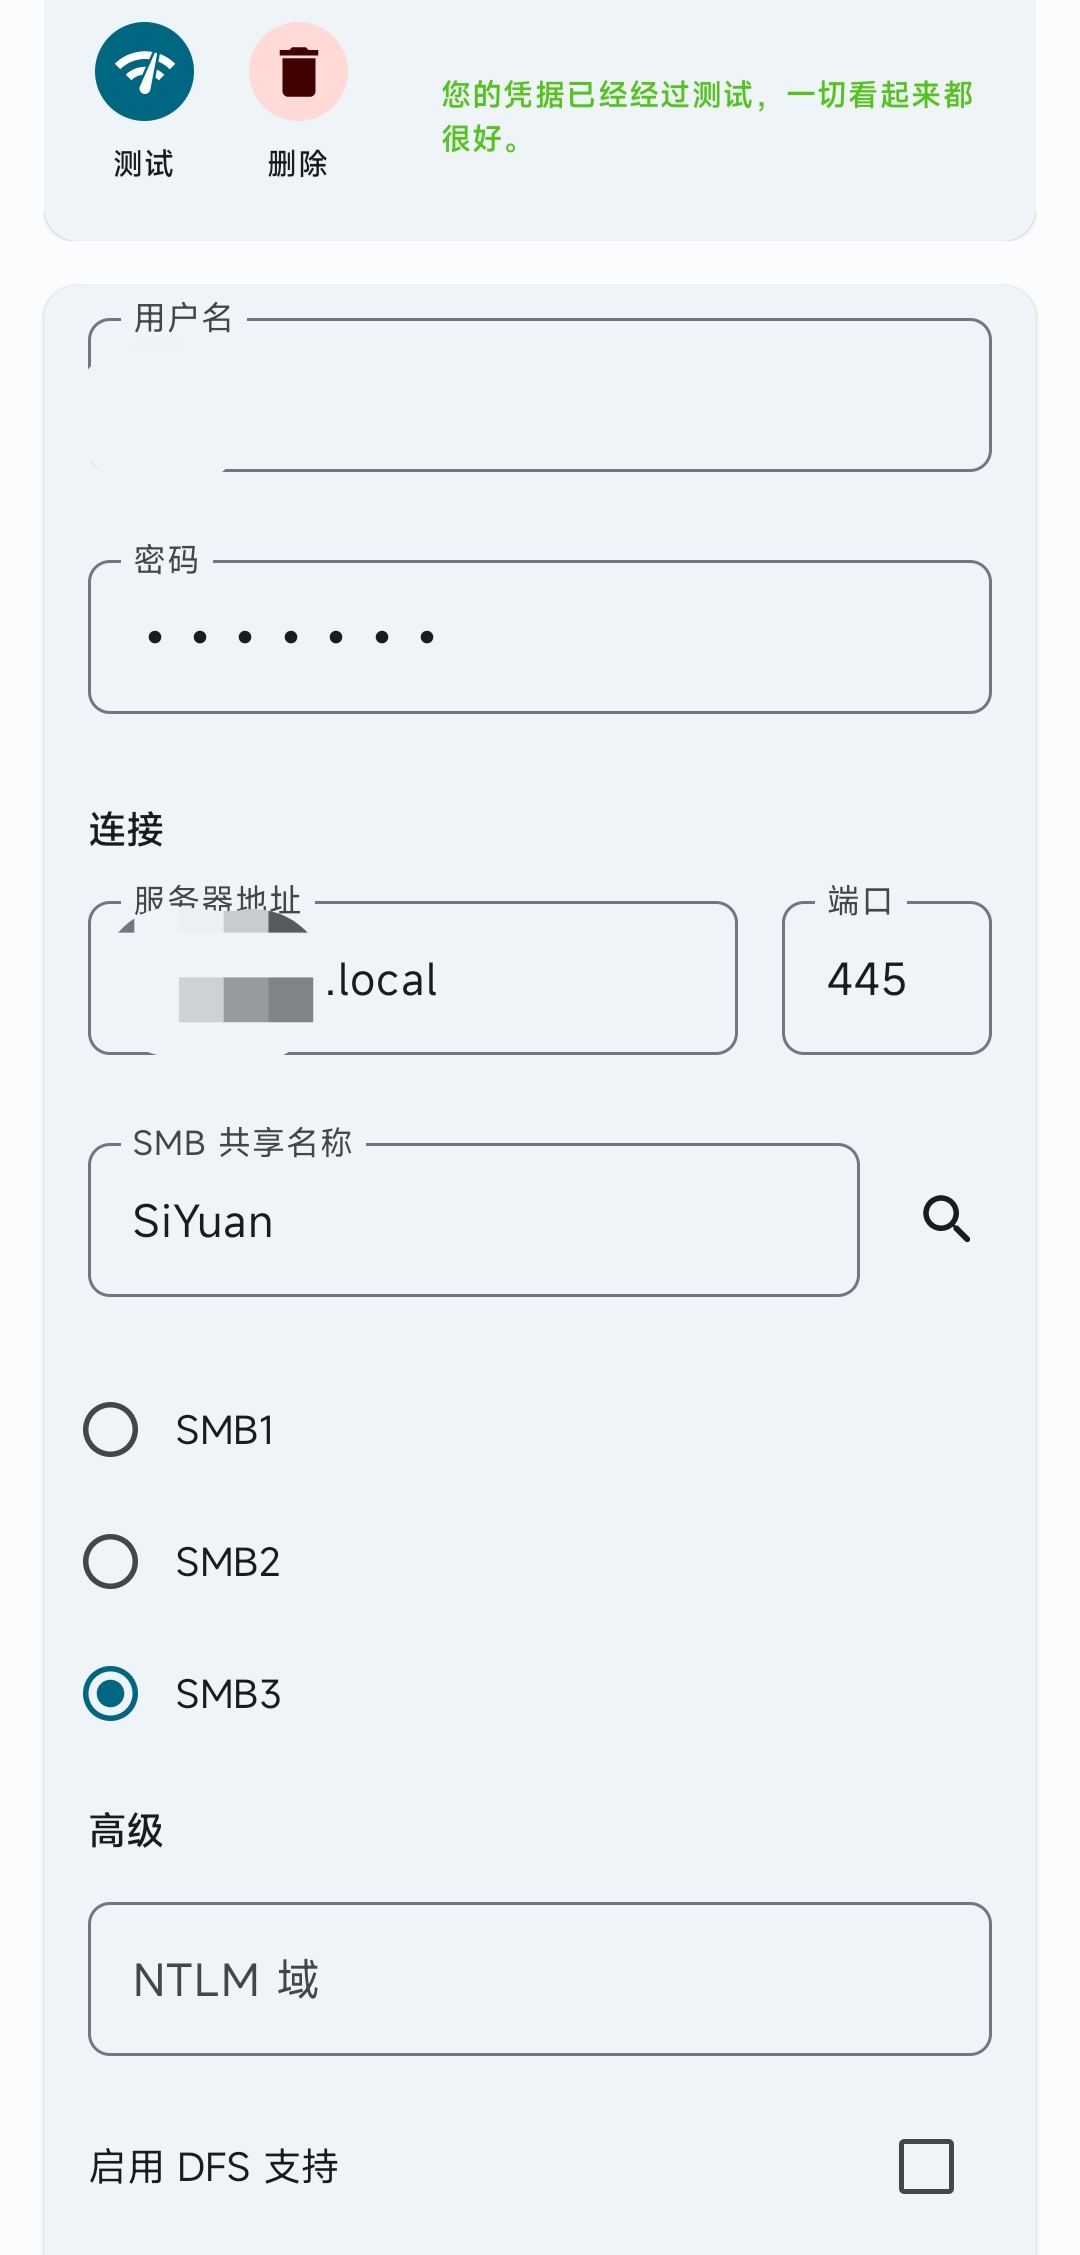Tap the 测试 label under test icon
The height and width of the screenshot is (2255, 1080).
[x=144, y=163]
